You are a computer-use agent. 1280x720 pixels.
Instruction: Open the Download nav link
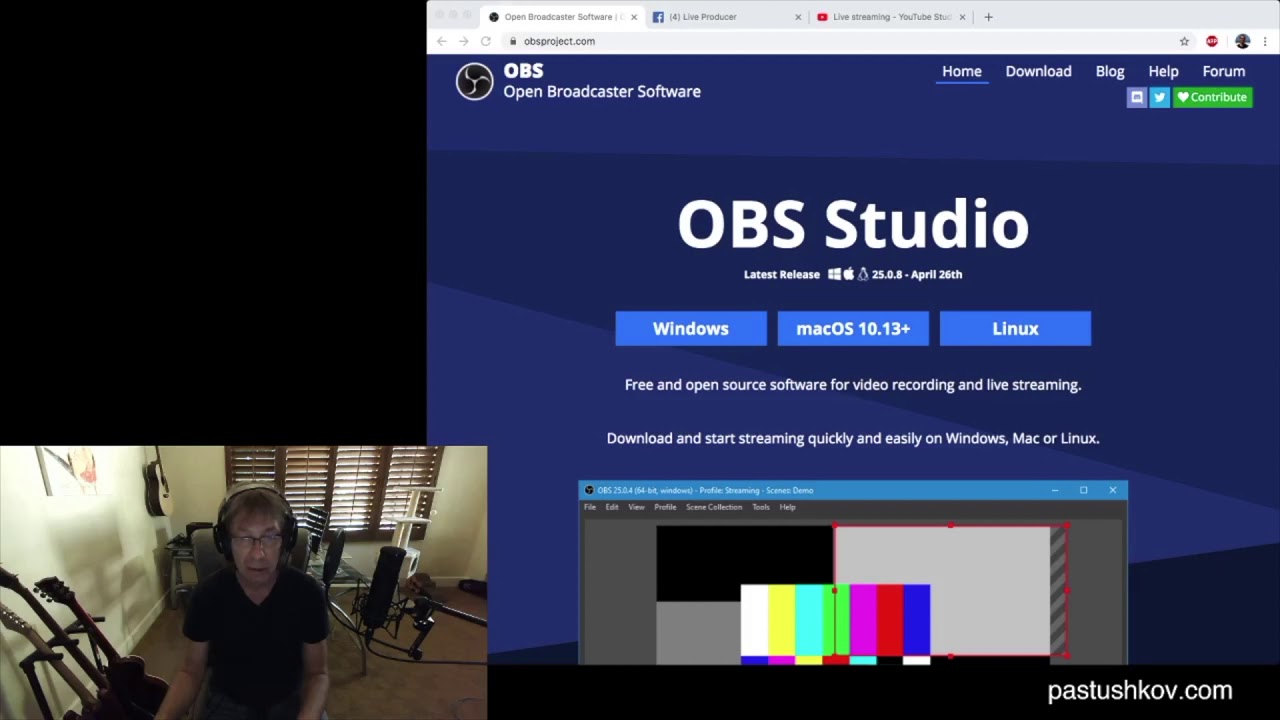pos(1038,71)
